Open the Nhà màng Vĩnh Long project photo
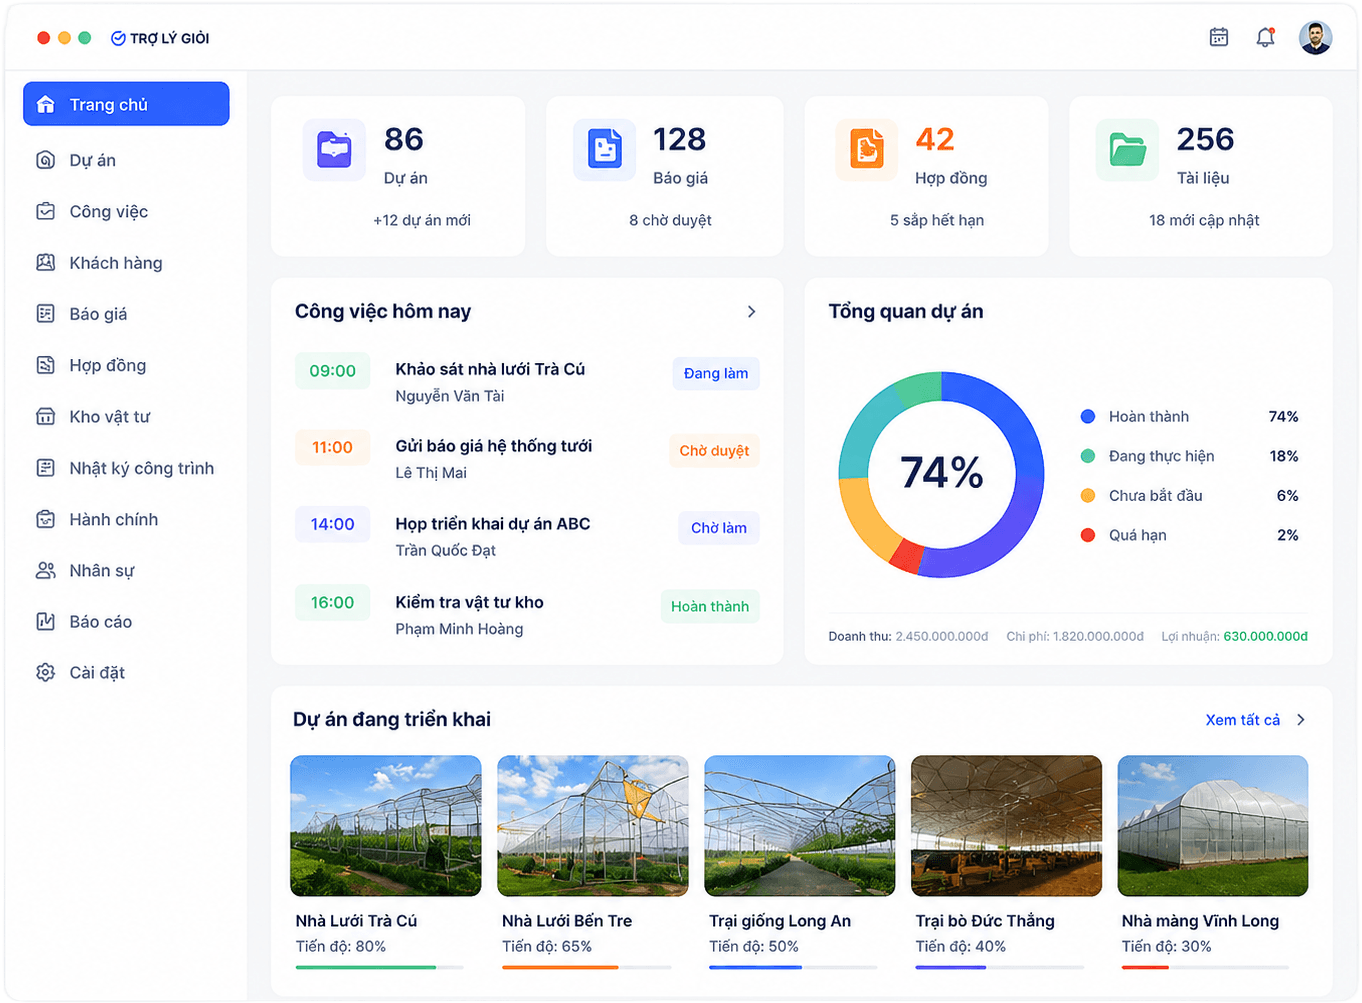 pyautogui.click(x=1212, y=826)
